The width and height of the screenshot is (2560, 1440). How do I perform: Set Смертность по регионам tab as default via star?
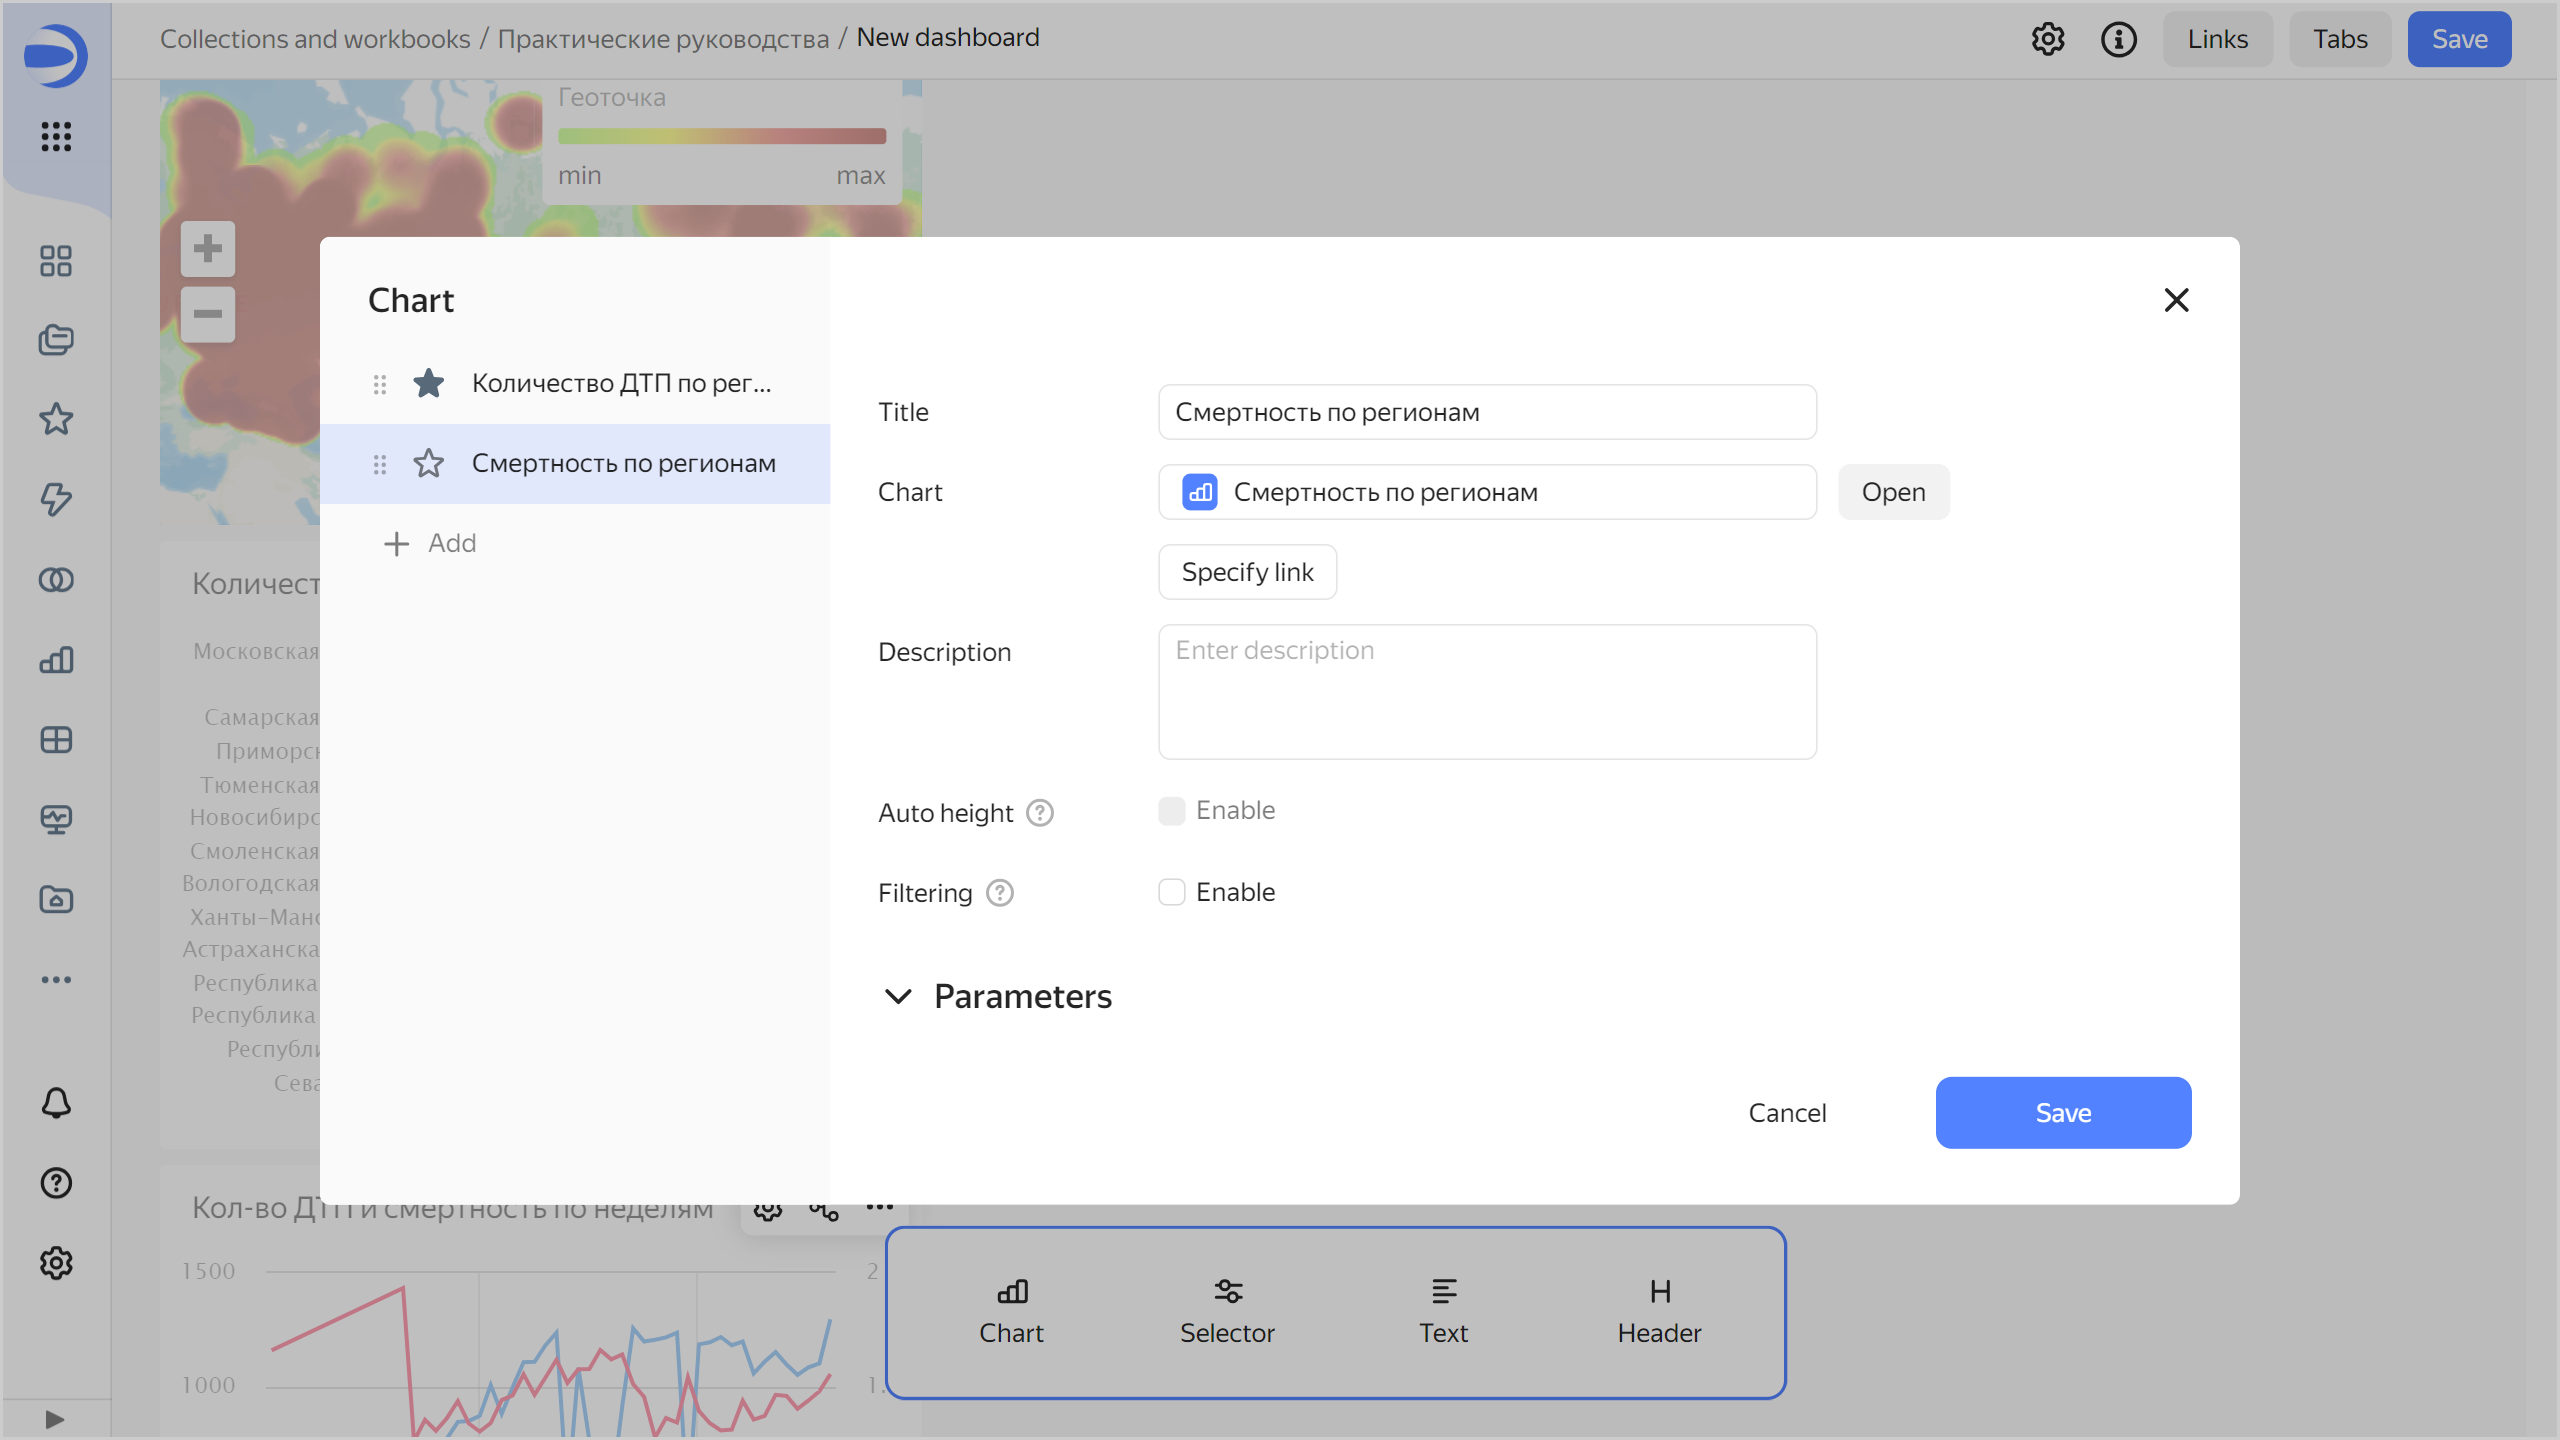click(428, 463)
